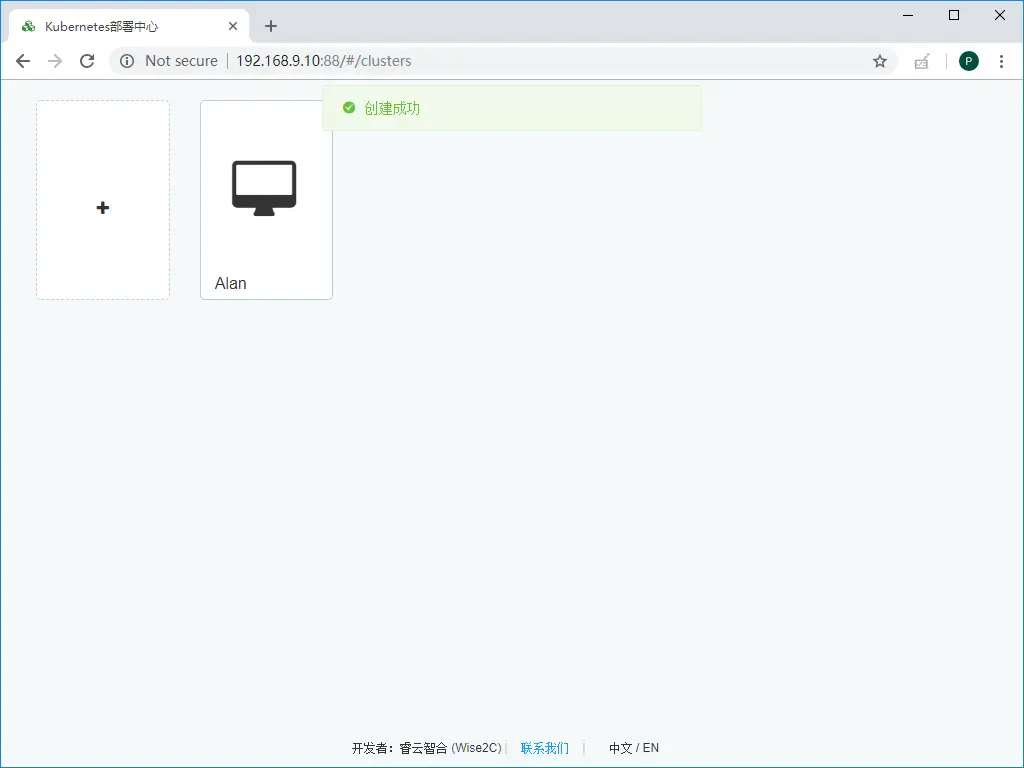
Task: Click the Not secure site information badge
Action: (x=168, y=60)
